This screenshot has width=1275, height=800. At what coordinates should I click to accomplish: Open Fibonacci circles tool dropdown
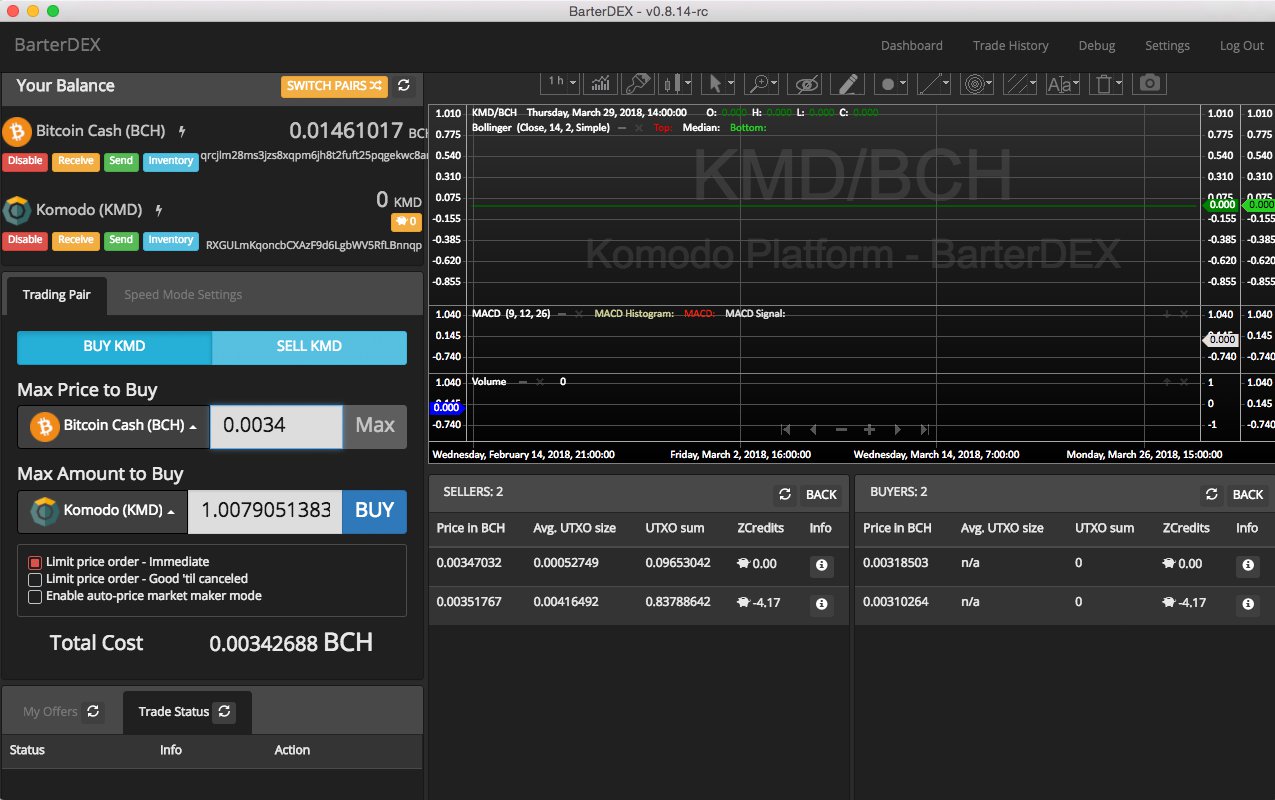click(x=977, y=83)
